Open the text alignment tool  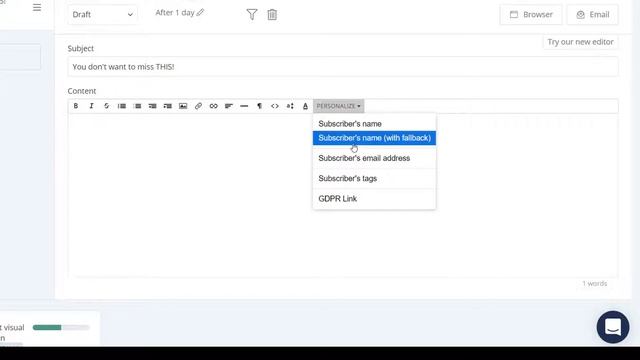(x=229, y=106)
